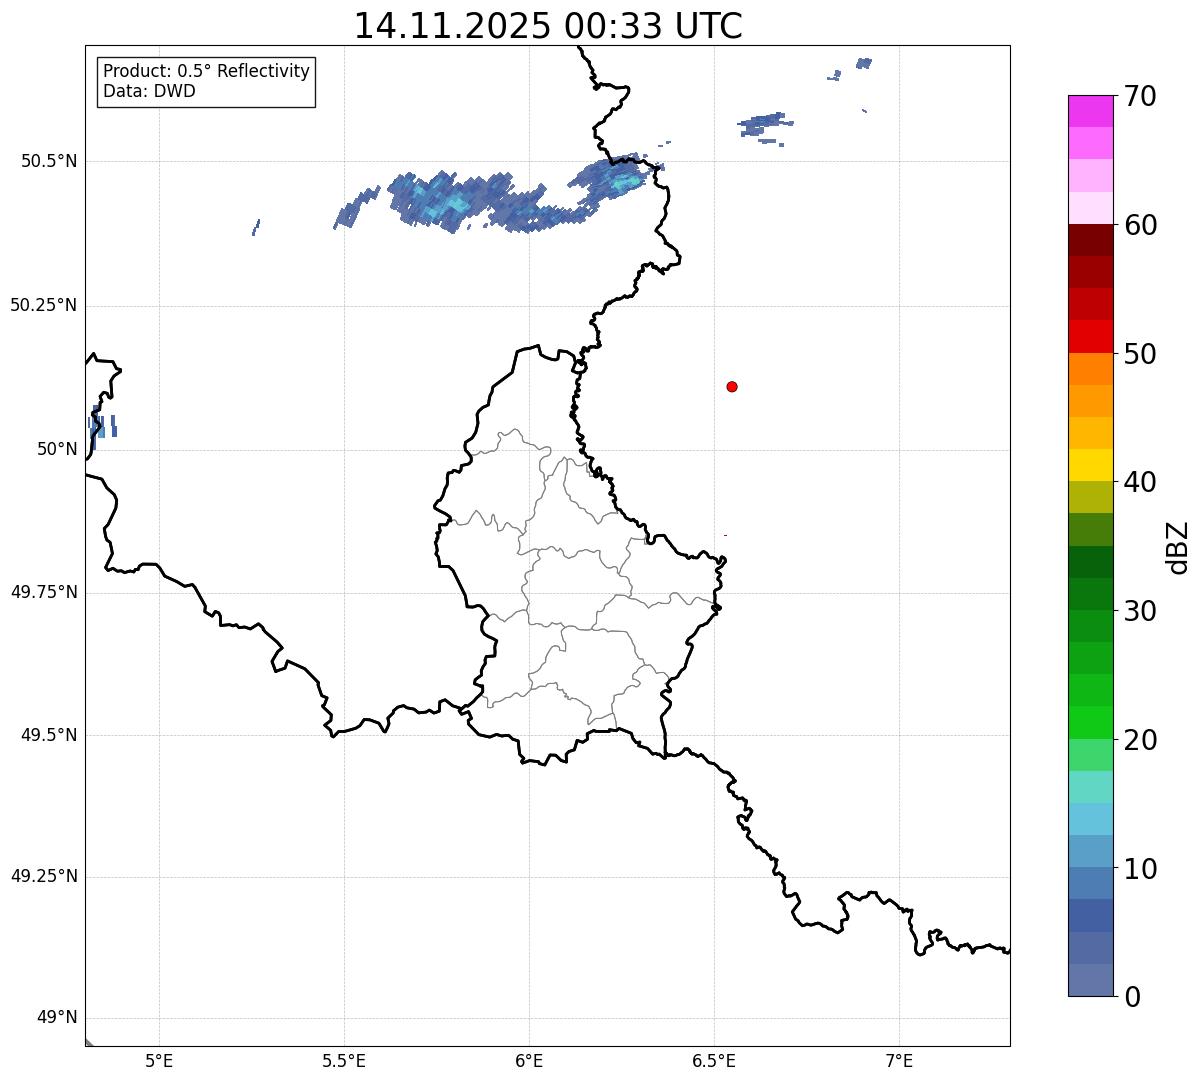
Task: Click the 49°N latitude label
Action: (56, 1018)
